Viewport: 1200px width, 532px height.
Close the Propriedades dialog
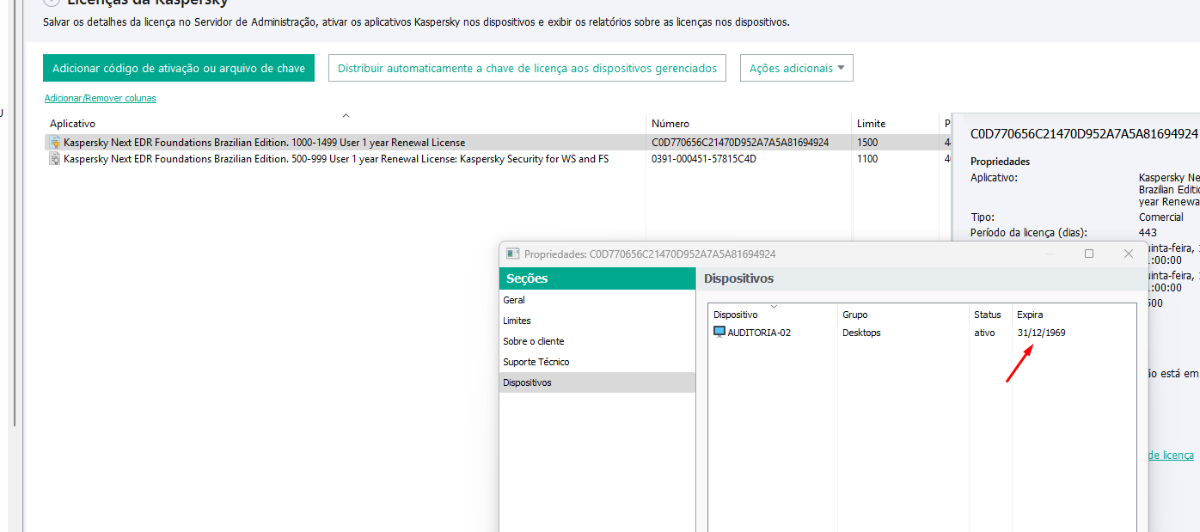tap(1129, 254)
